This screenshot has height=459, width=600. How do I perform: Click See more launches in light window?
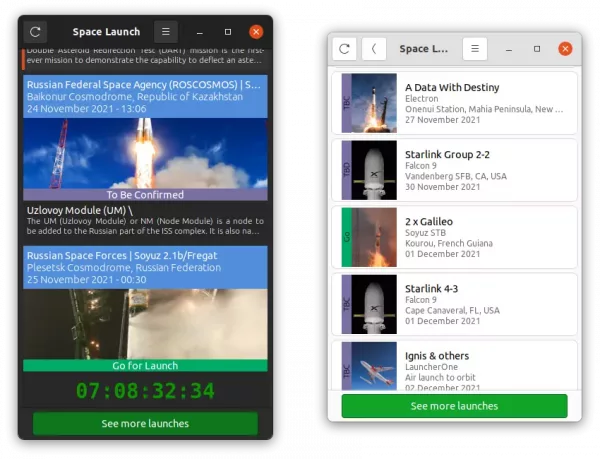pyautogui.click(x=454, y=406)
